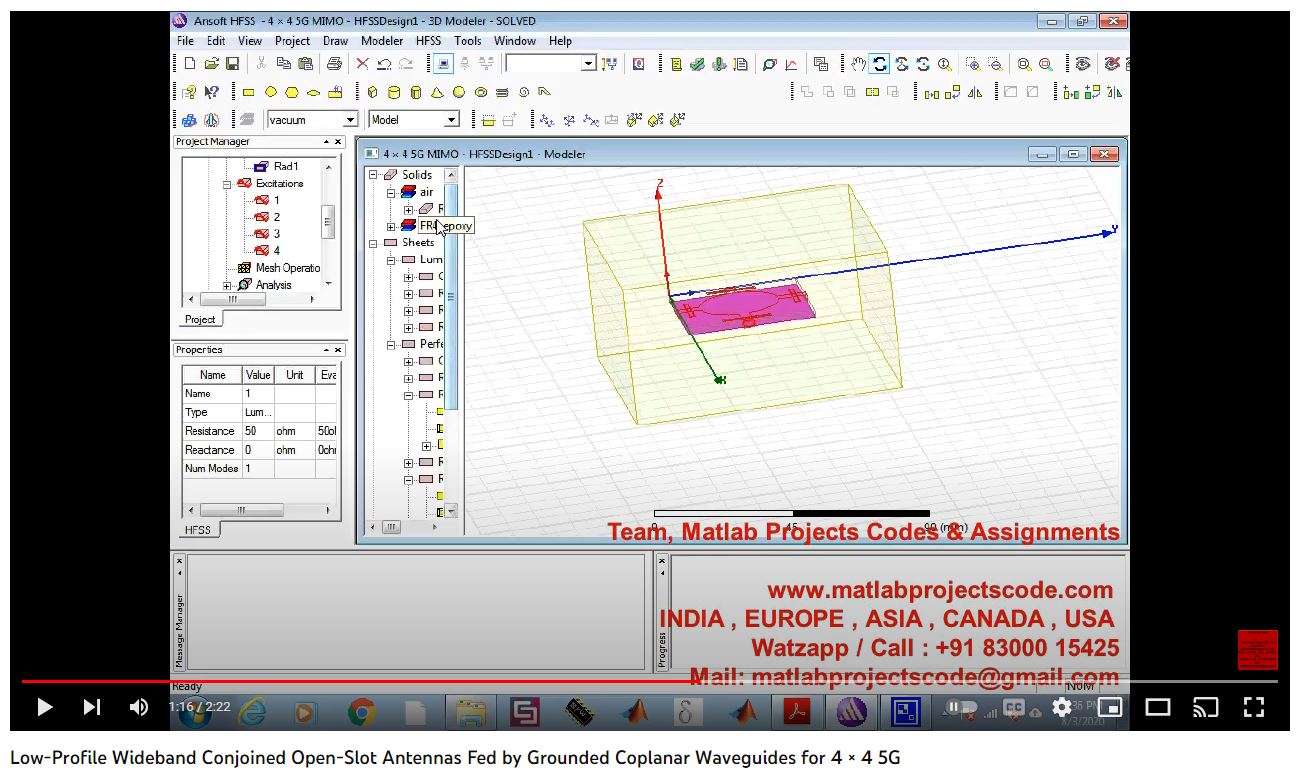Select the Draw cone tool
The width and height of the screenshot is (1303, 778).
tap(437, 92)
